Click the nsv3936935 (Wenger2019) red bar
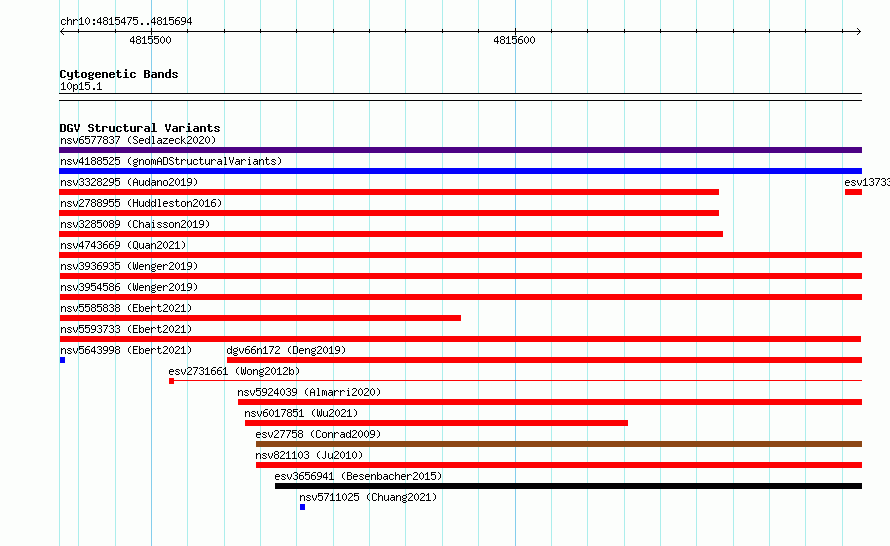Image resolution: width=890 pixels, height=546 pixels. 460,276
